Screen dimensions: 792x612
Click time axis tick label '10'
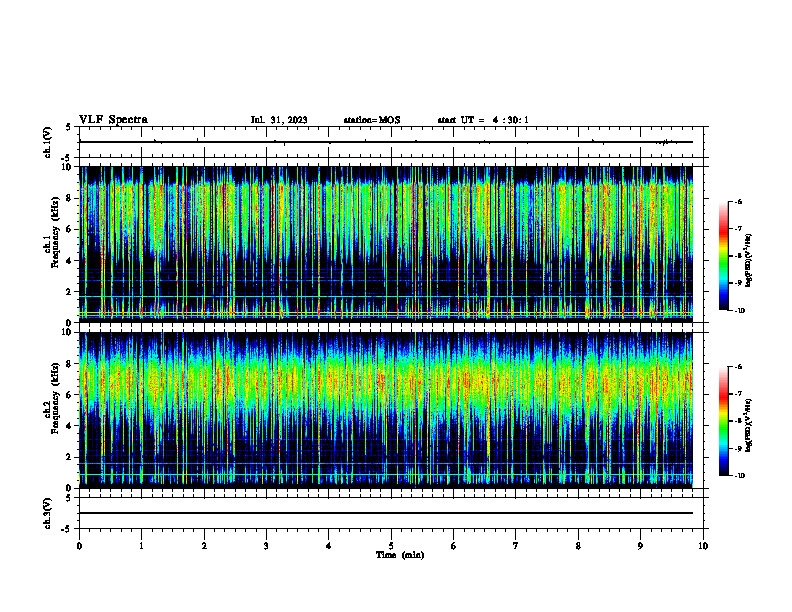point(703,546)
